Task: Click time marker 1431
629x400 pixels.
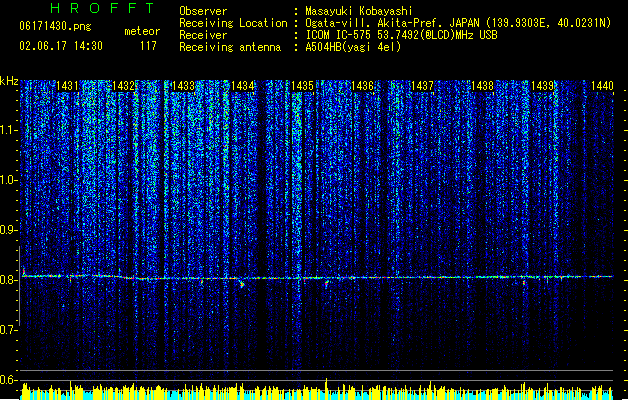Action: pyautogui.click(x=67, y=86)
